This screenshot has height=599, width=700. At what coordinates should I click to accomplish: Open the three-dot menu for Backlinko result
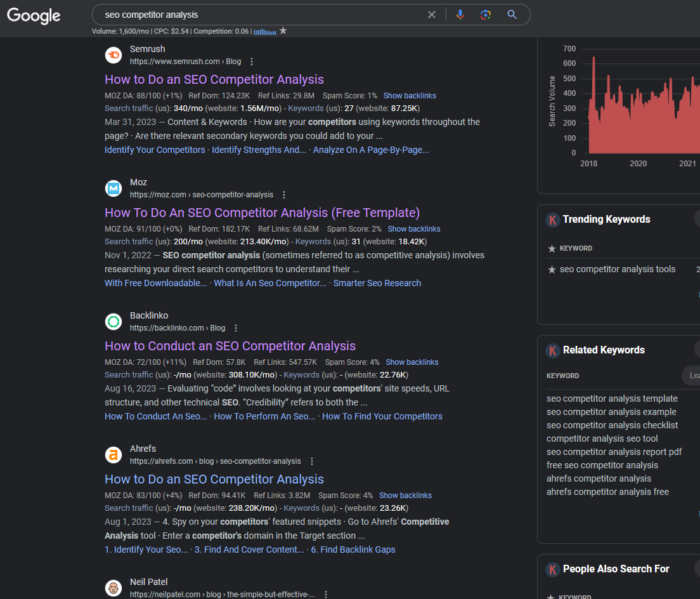tap(236, 328)
